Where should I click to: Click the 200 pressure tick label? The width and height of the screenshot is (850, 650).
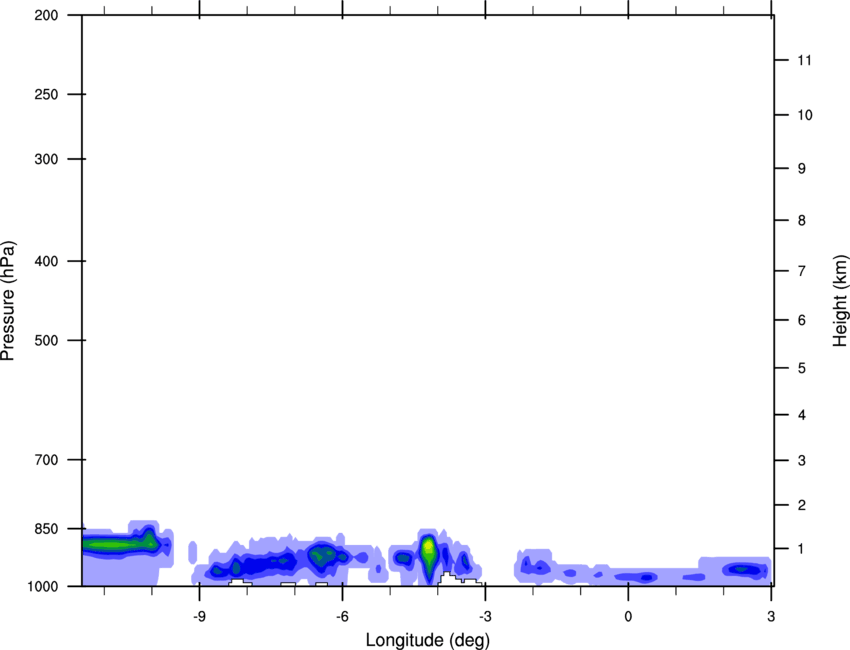point(46,15)
